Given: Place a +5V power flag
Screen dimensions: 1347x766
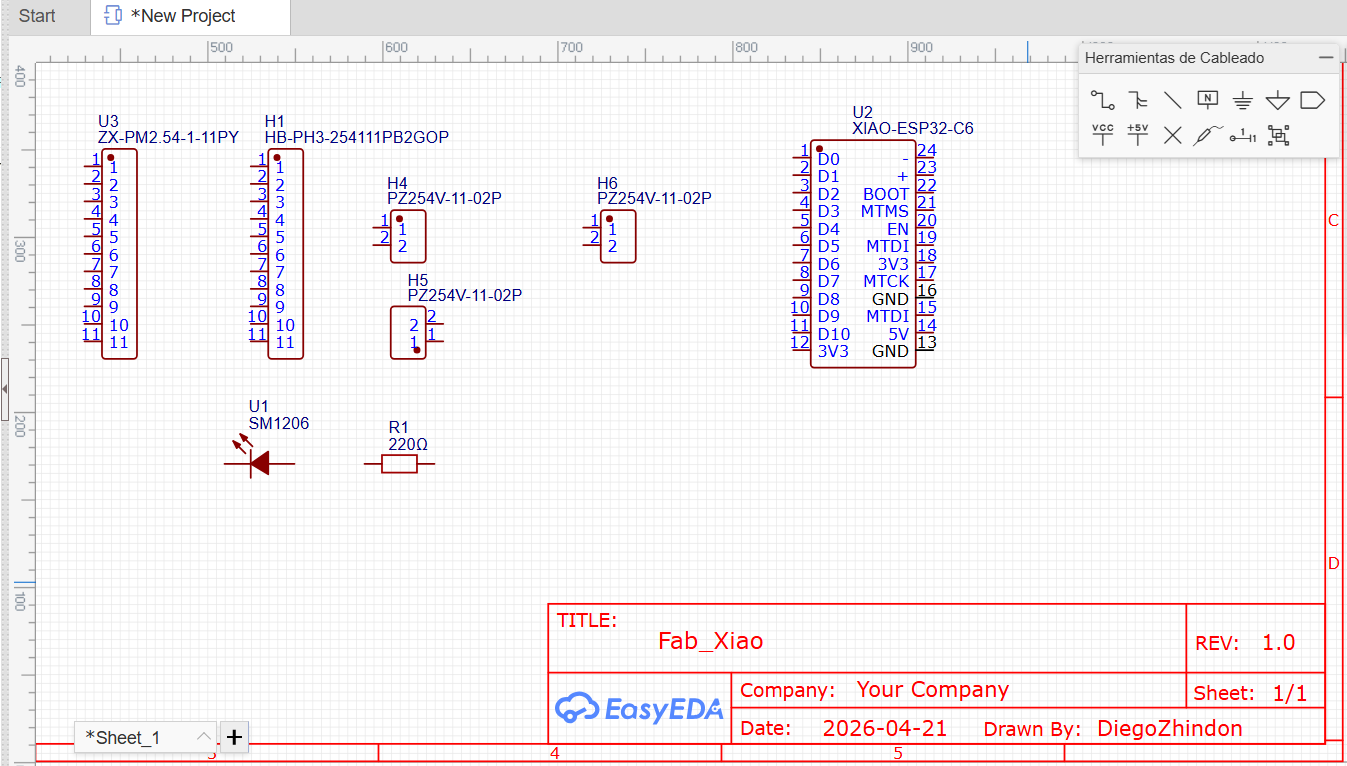Looking at the screenshot, I should [1137, 134].
